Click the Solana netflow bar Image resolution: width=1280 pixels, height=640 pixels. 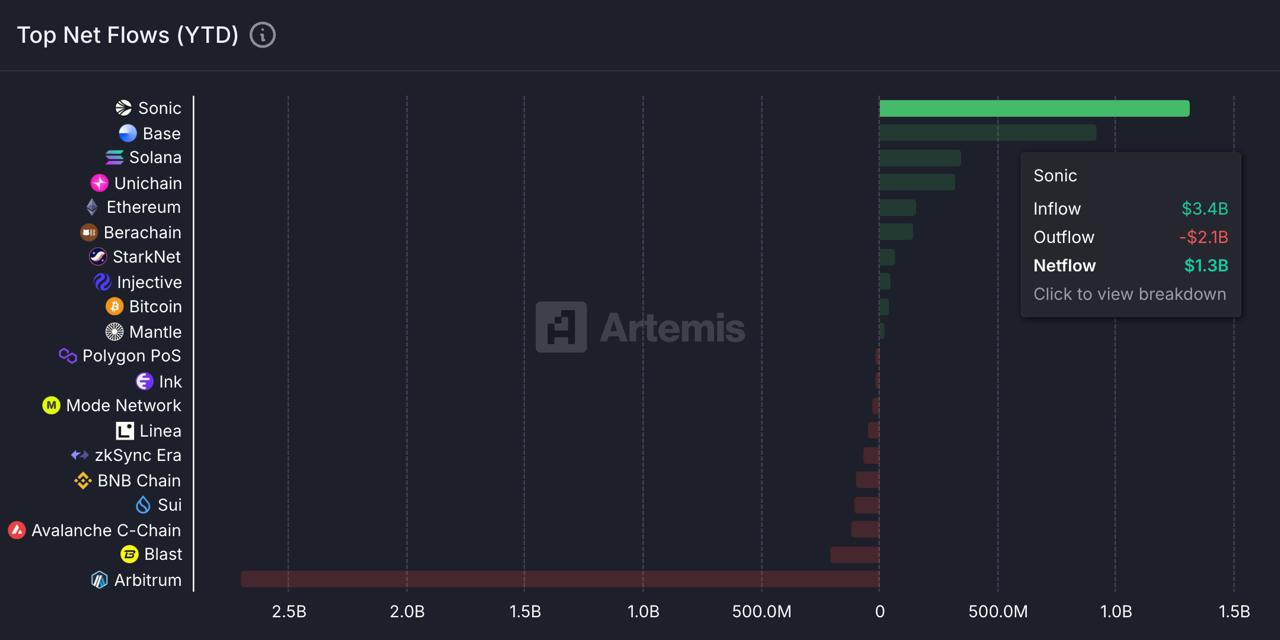coord(920,158)
